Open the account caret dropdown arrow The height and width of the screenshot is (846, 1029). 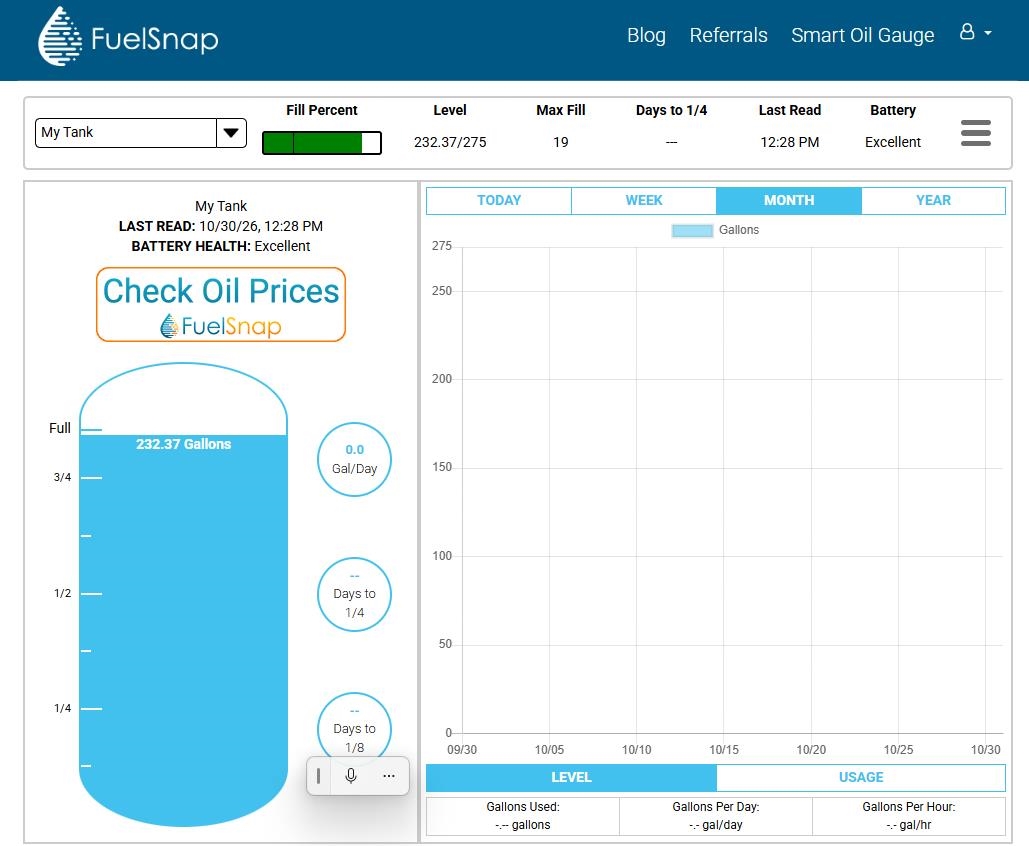(x=988, y=32)
